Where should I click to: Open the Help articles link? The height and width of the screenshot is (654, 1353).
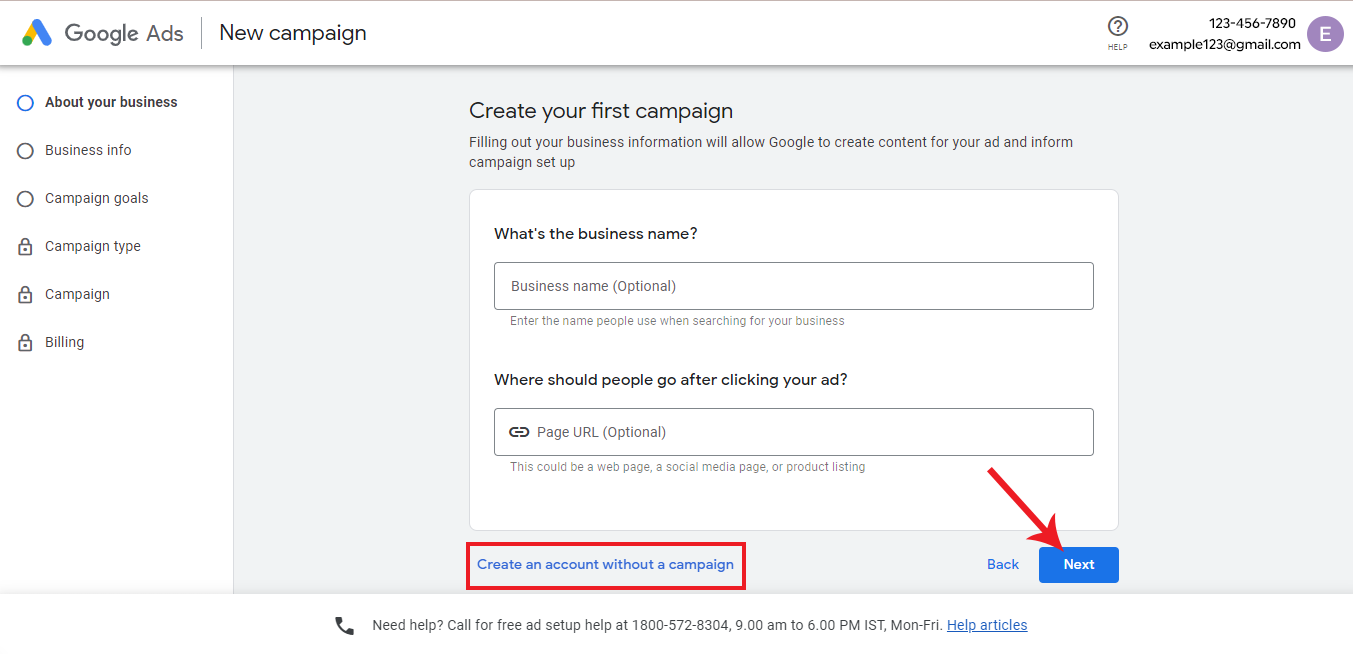pos(987,625)
